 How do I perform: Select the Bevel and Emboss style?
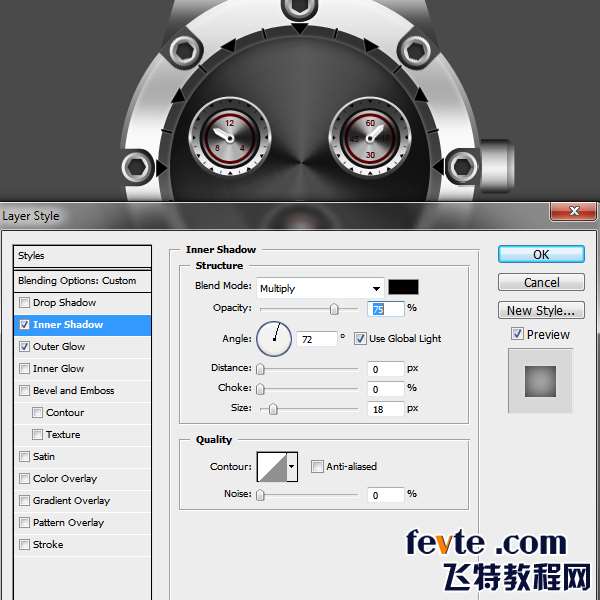click(x=73, y=391)
